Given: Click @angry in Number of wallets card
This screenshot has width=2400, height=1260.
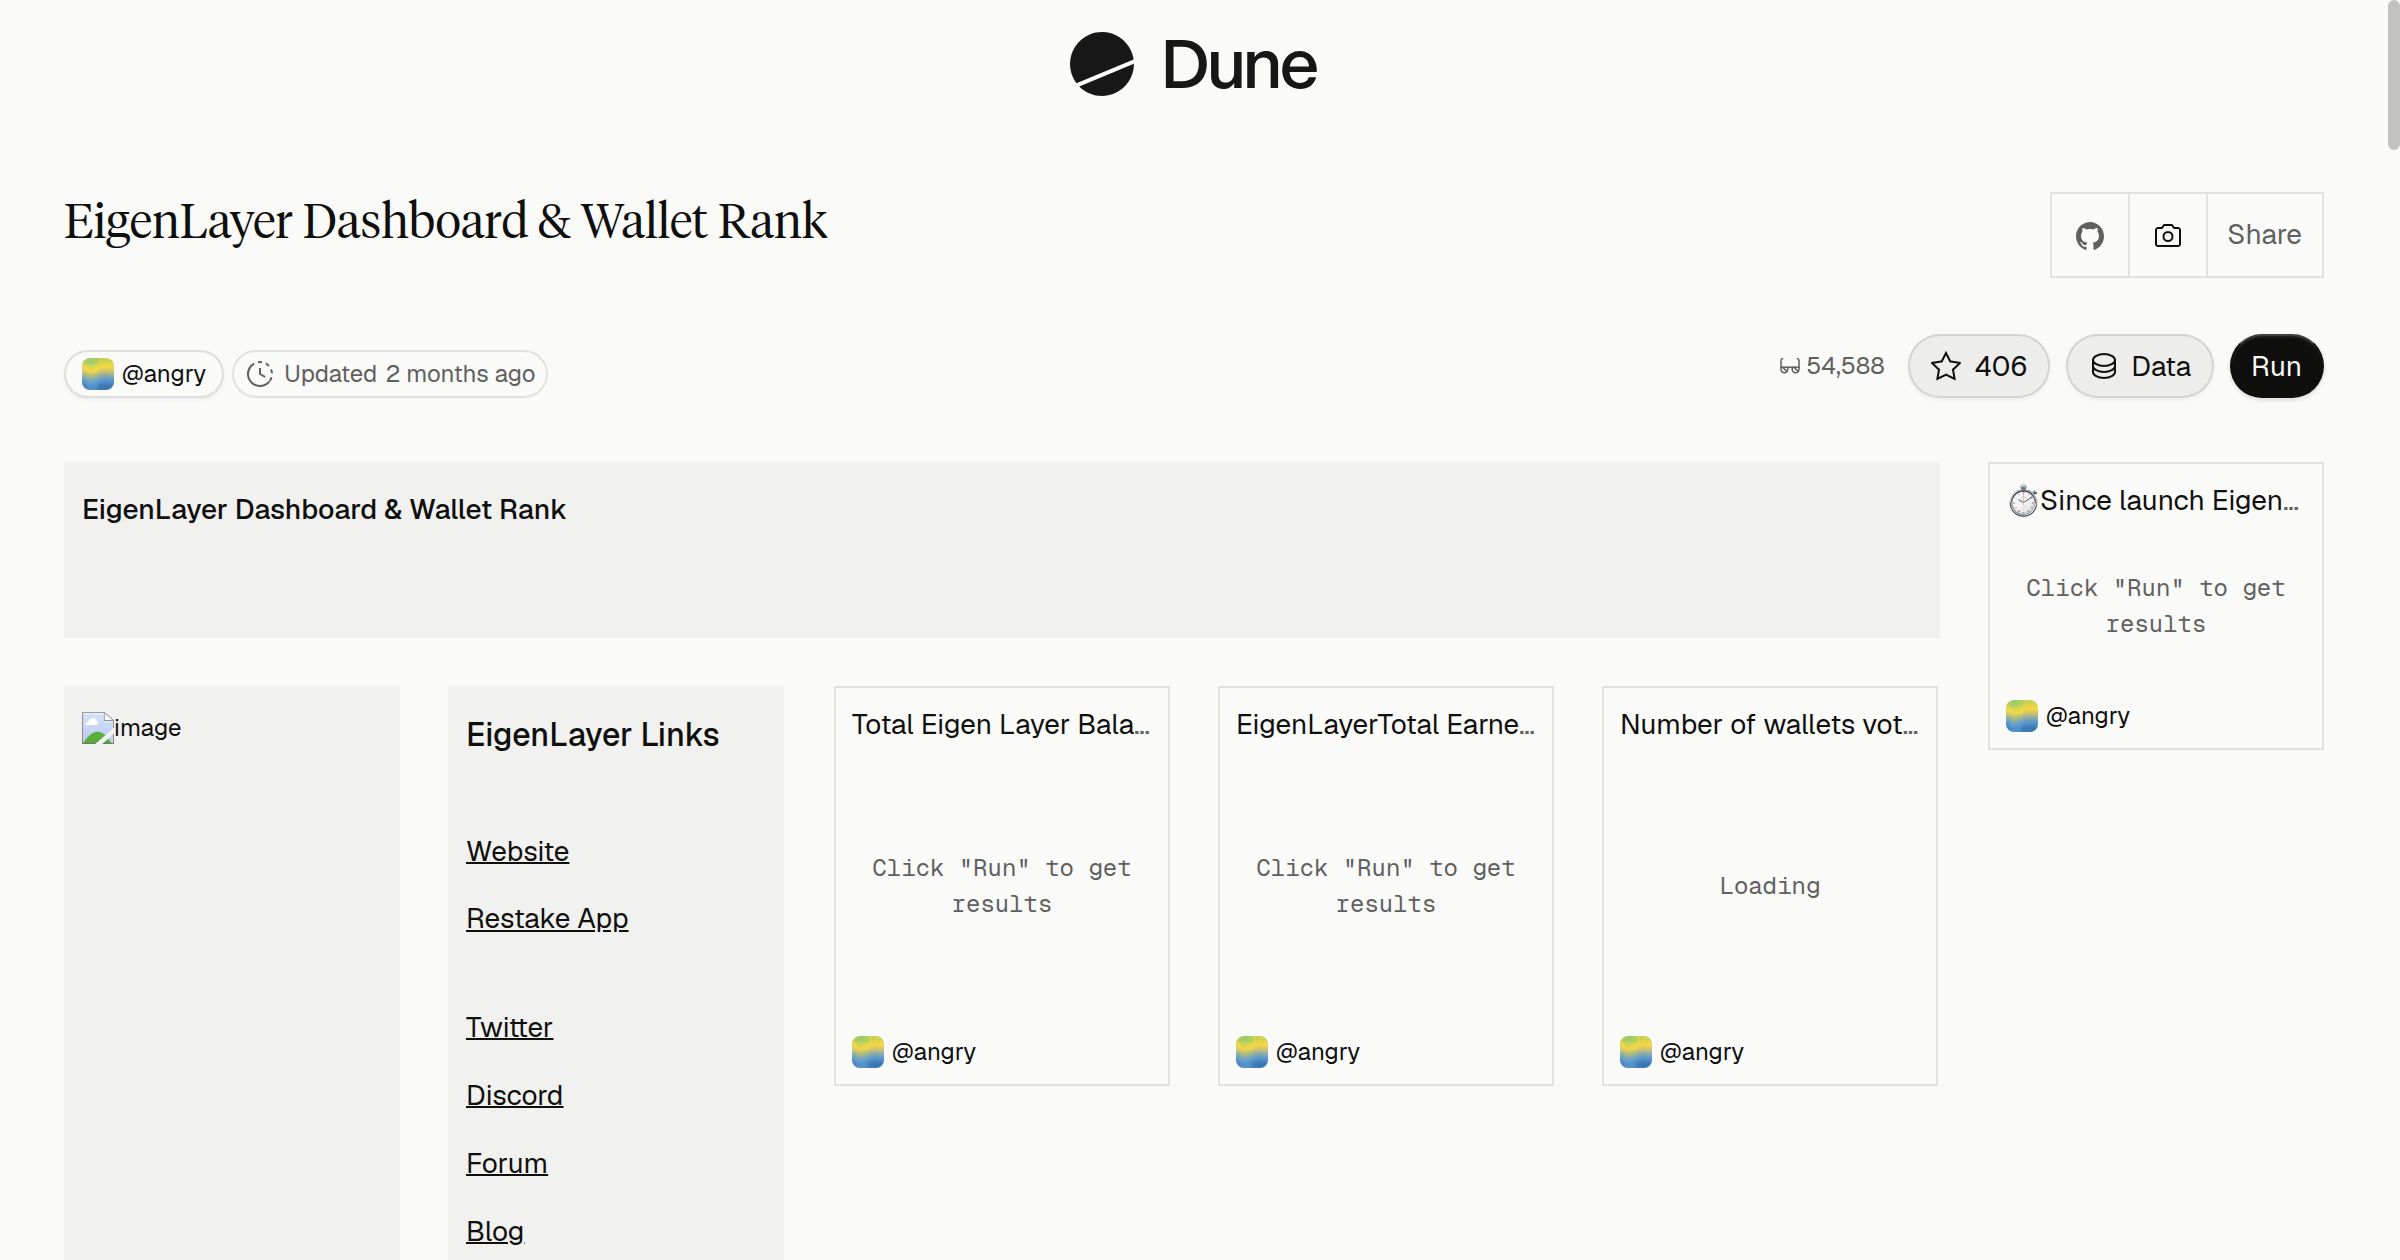Looking at the screenshot, I should pyautogui.click(x=1682, y=1051).
